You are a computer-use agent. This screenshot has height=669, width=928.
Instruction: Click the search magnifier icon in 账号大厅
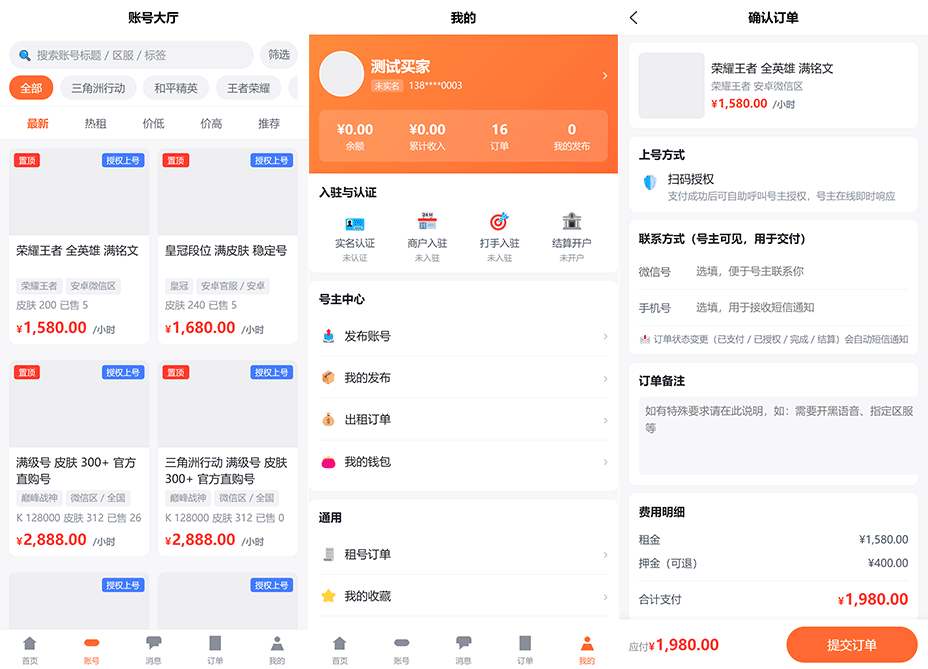[25, 55]
